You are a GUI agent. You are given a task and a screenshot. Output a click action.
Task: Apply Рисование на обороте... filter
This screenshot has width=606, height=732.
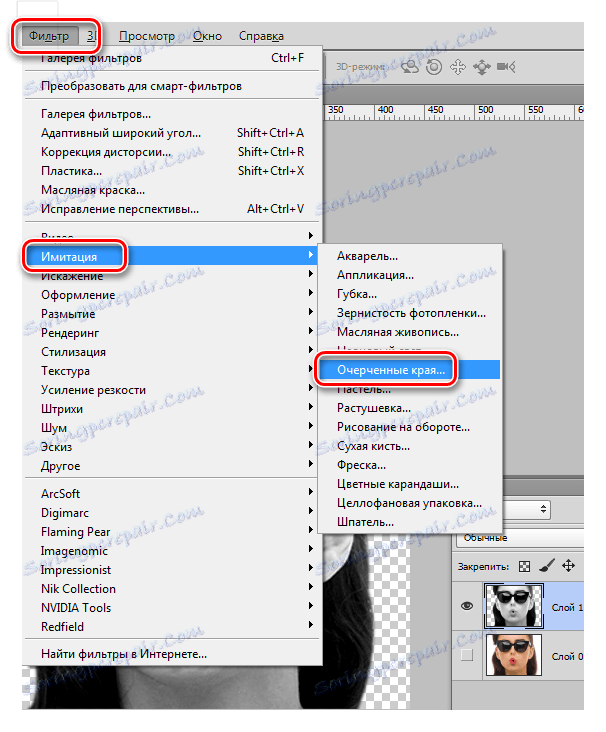[410, 427]
